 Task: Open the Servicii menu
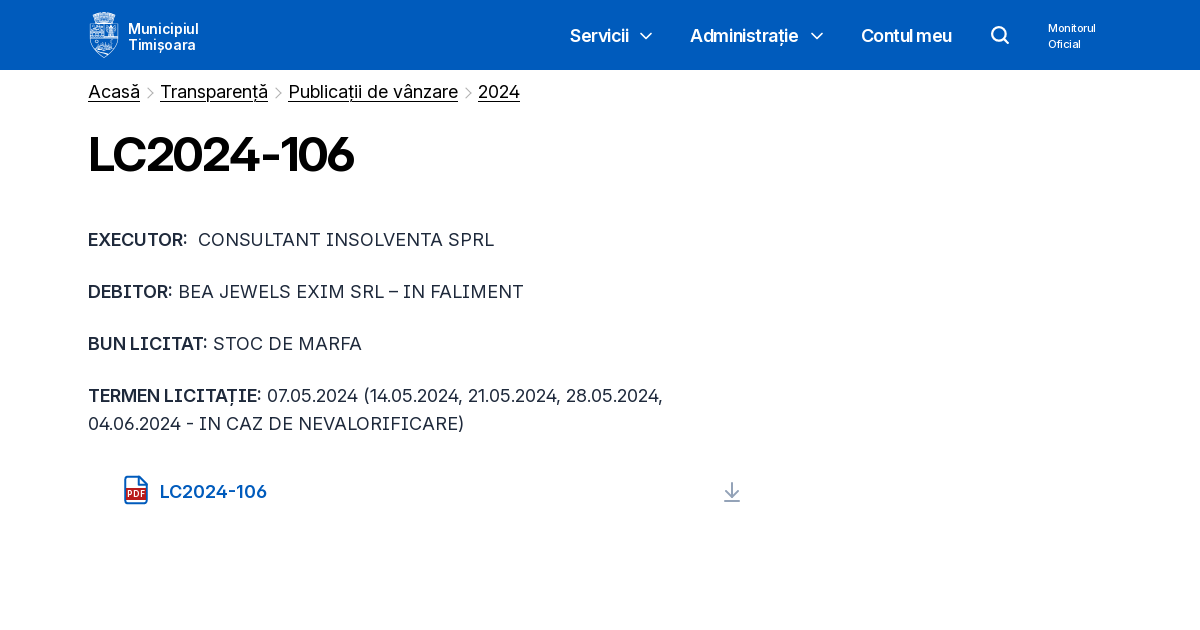(x=599, y=36)
